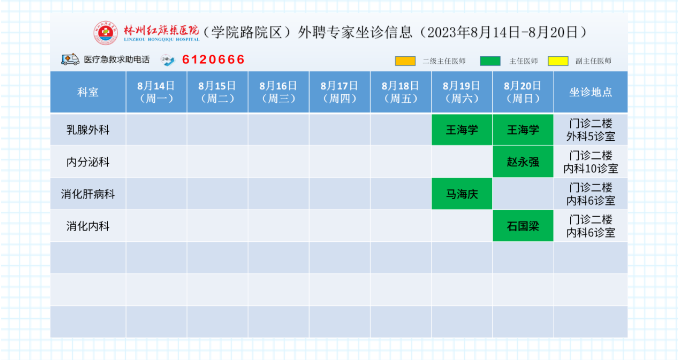
Task: Click the 赵永强 doctor cell
Action: click(523, 162)
